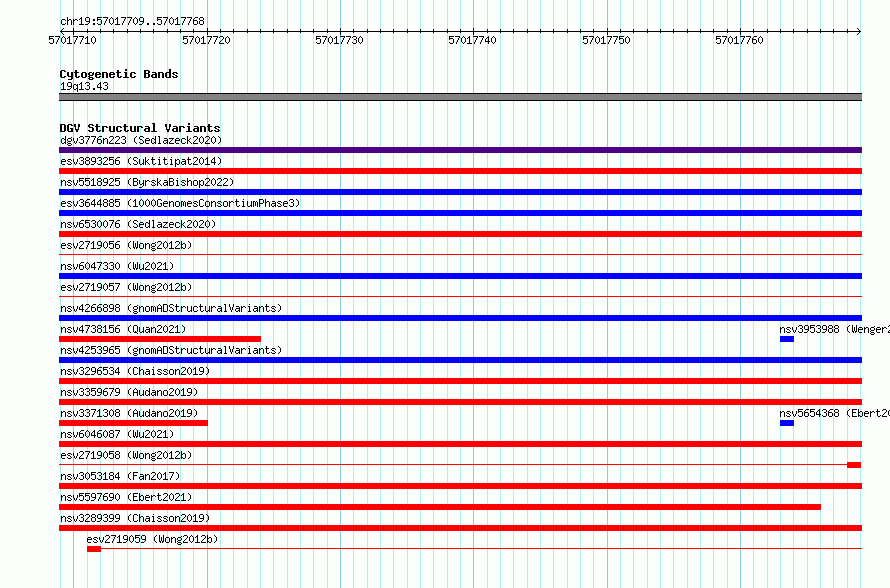Click the small red start block of esv2719059

[x=94, y=549]
